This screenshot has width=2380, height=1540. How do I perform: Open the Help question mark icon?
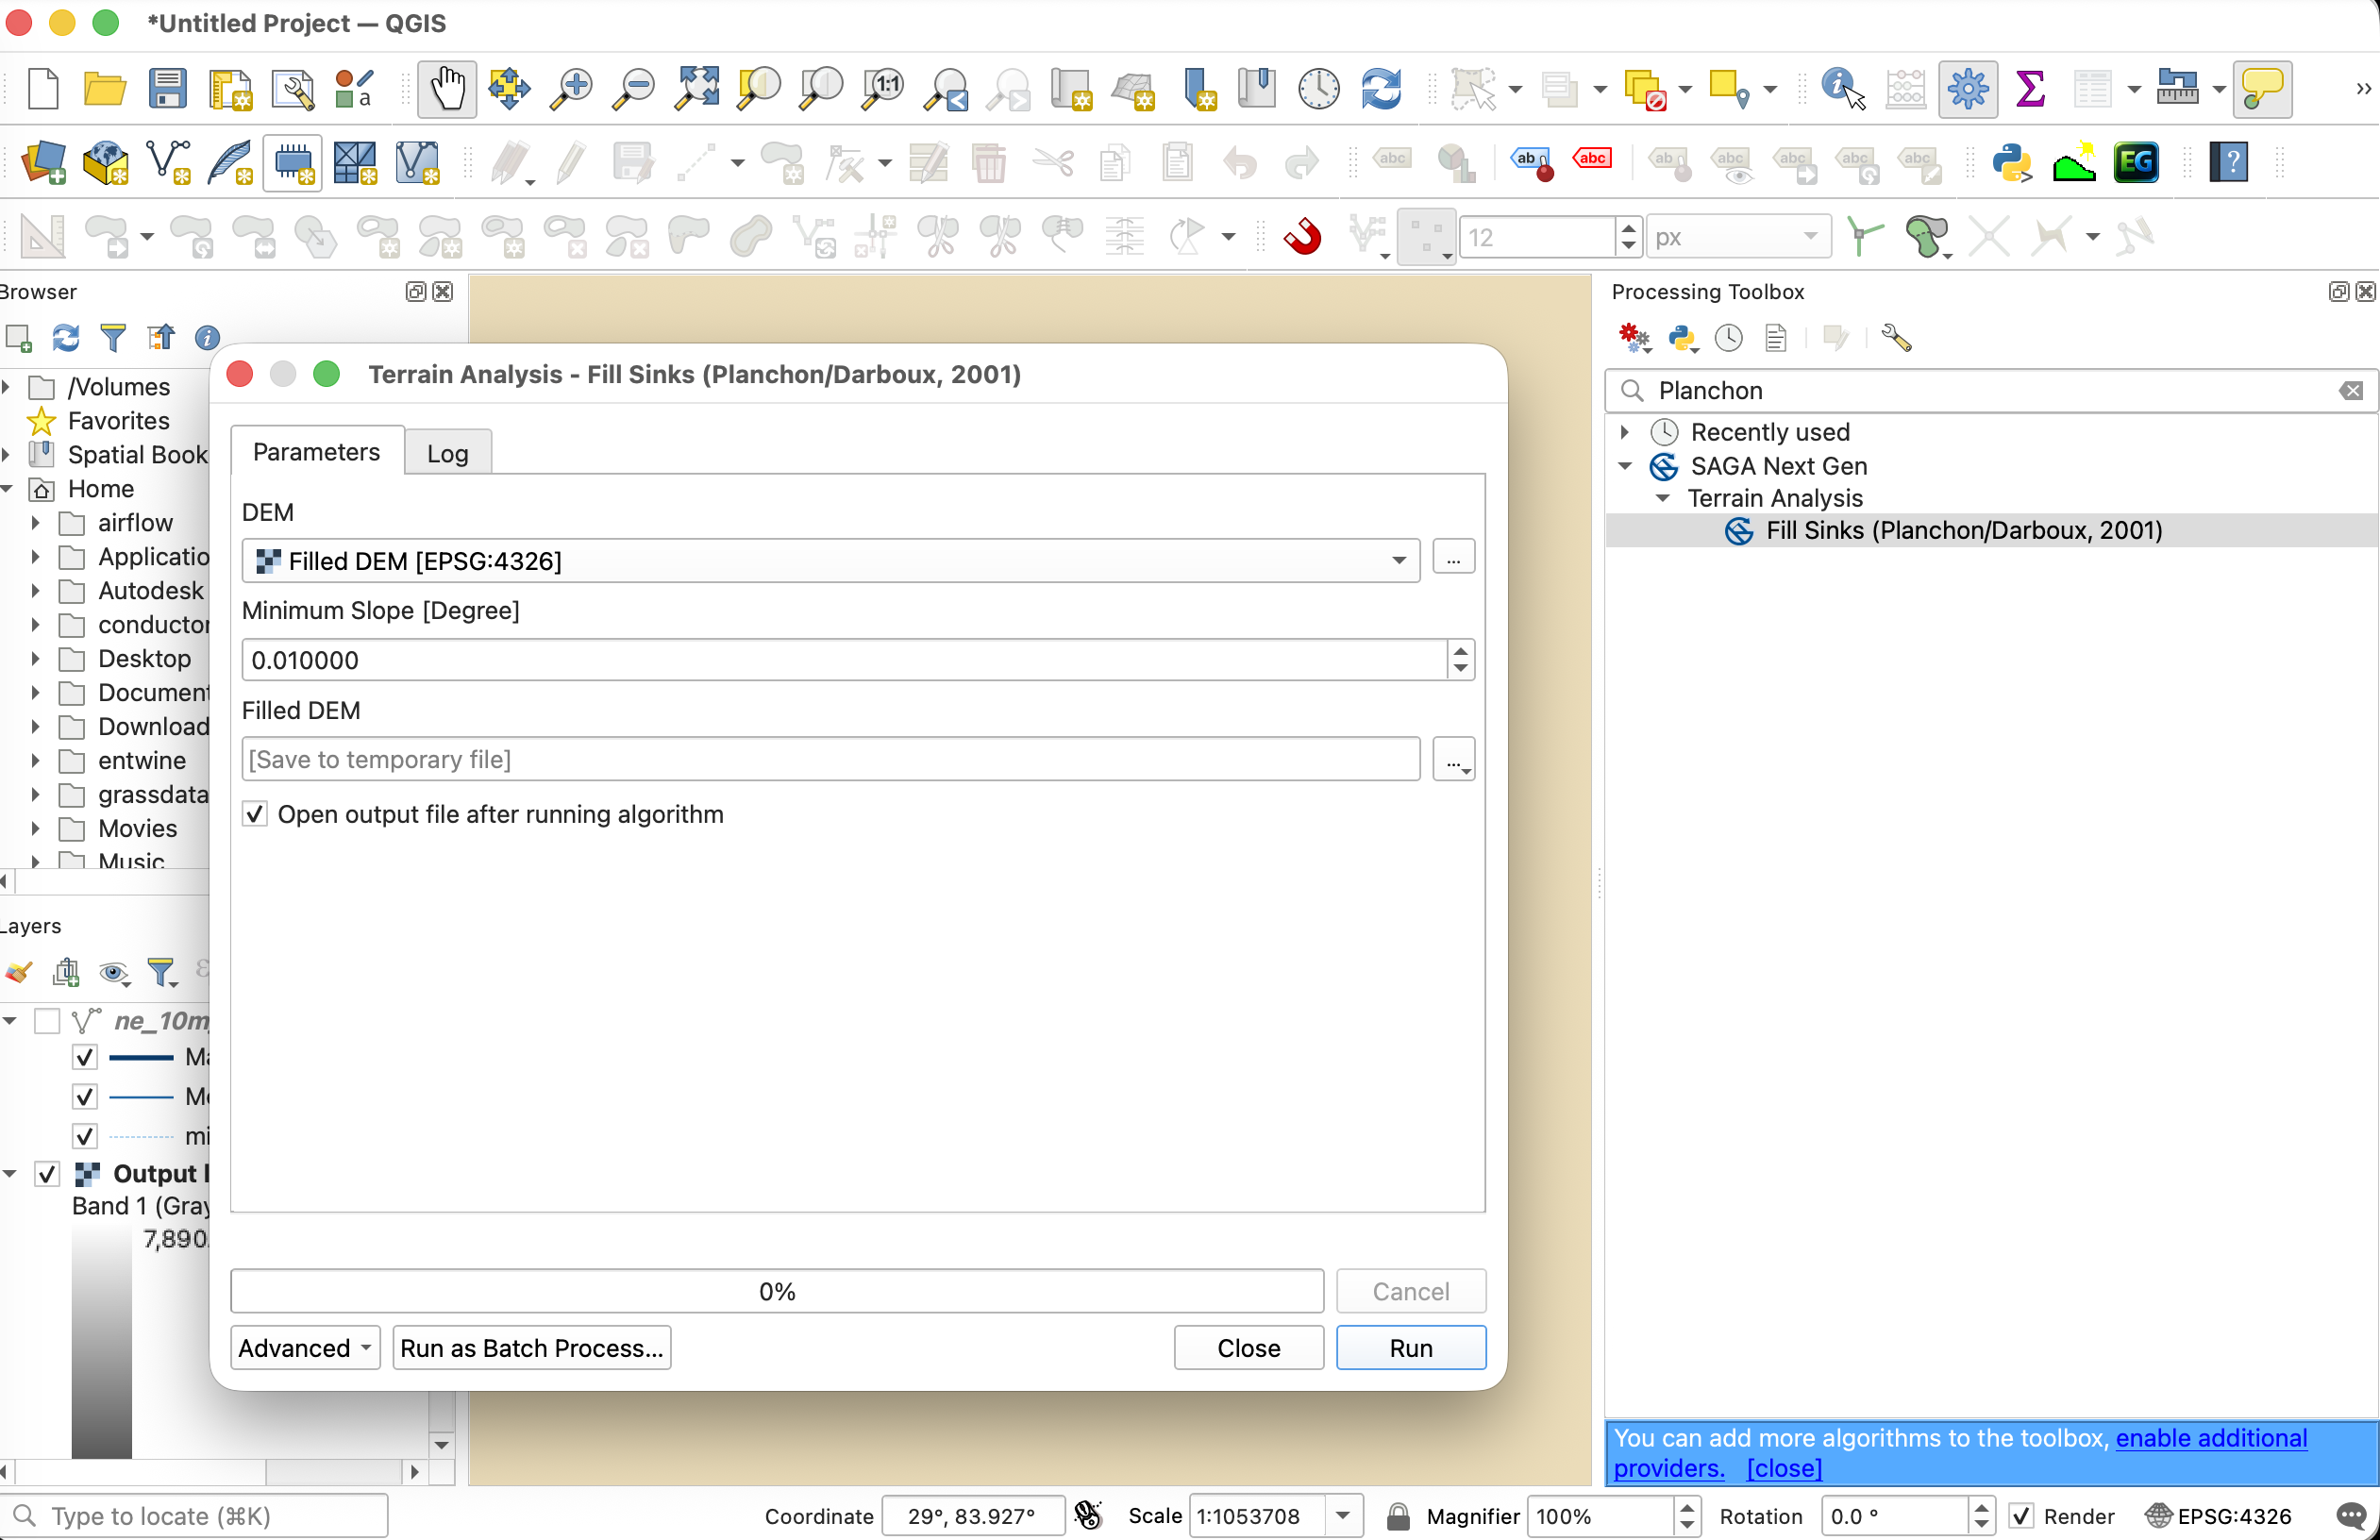pyautogui.click(x=2229, y=162)
